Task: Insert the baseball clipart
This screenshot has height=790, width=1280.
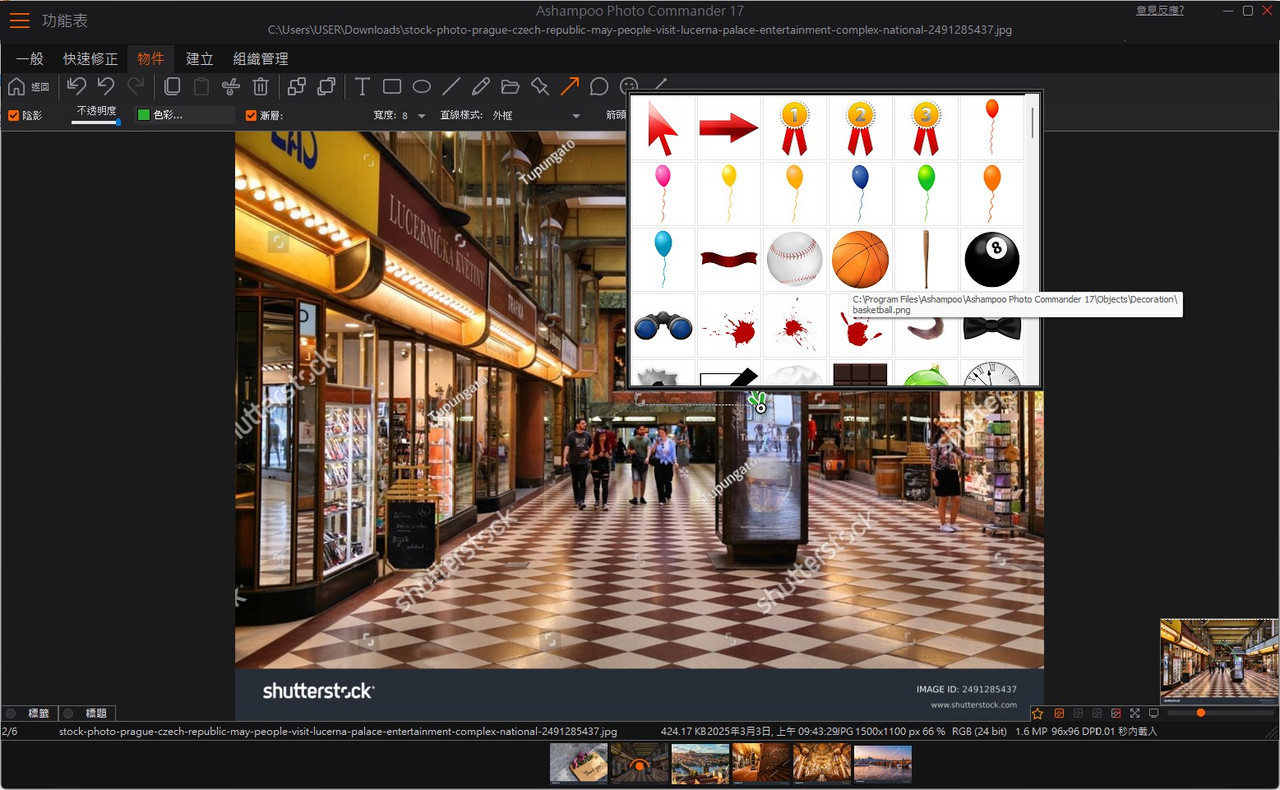Action: (795, 259)
